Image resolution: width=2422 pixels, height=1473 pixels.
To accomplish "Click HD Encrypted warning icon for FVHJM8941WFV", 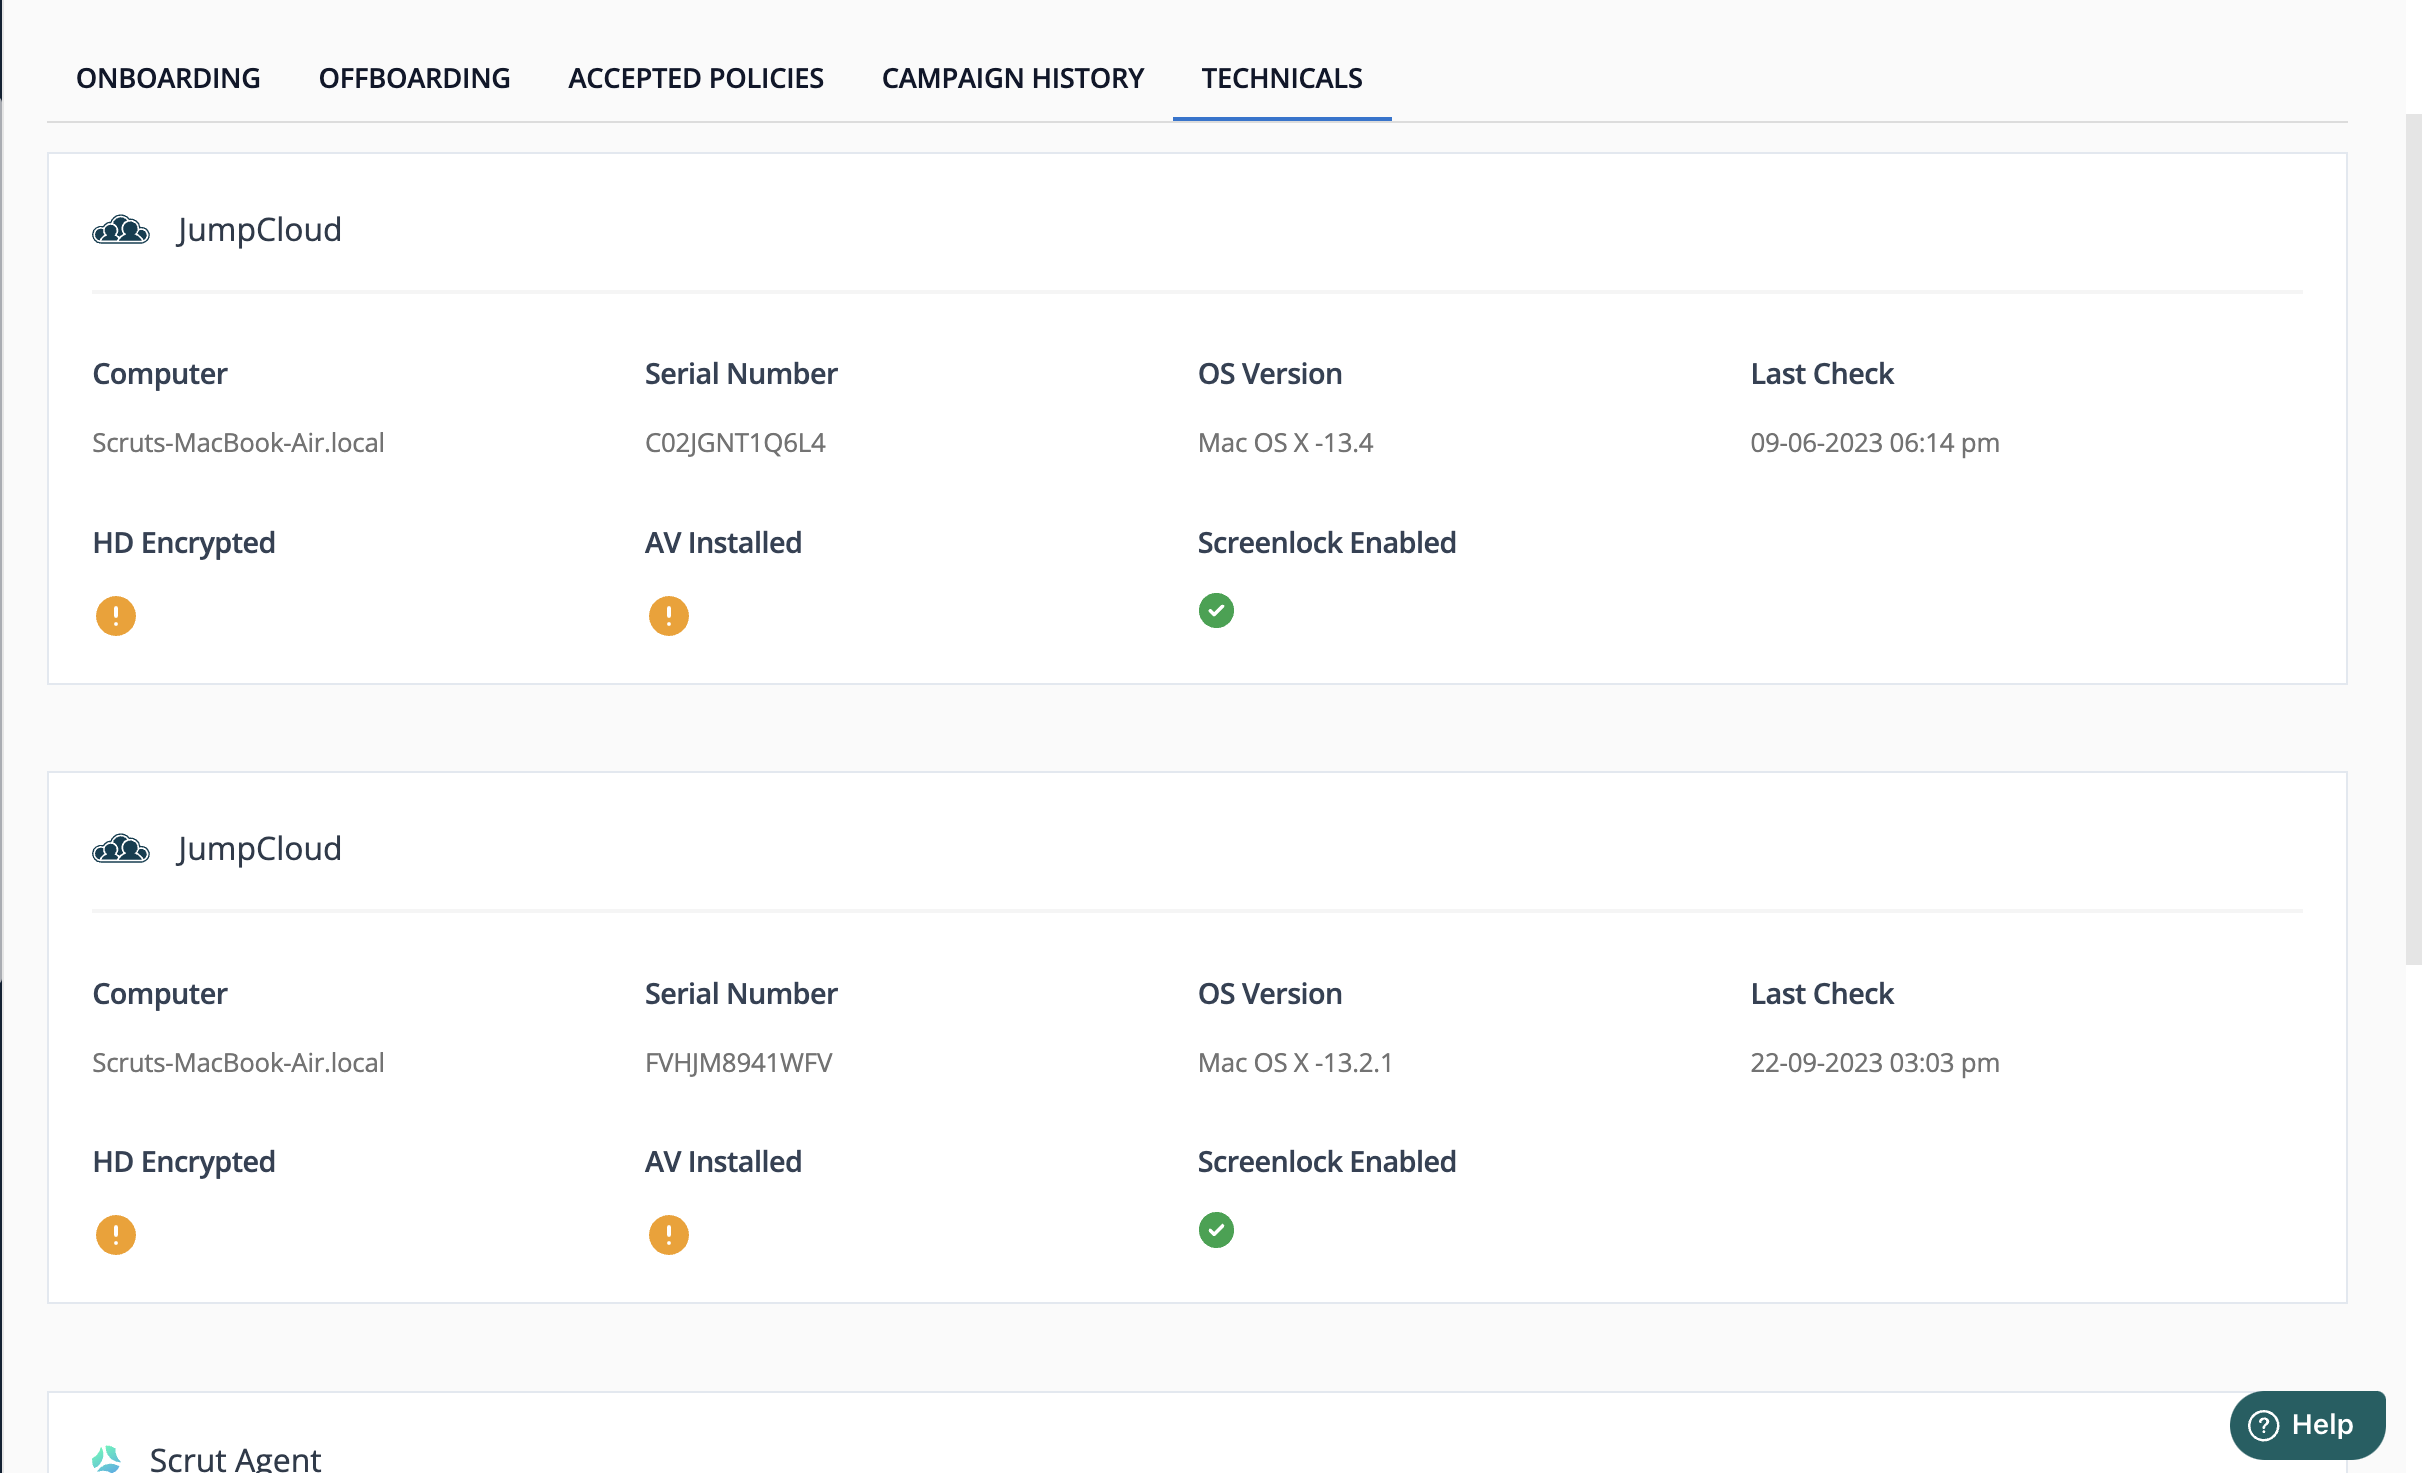I will pos(116,1234).
